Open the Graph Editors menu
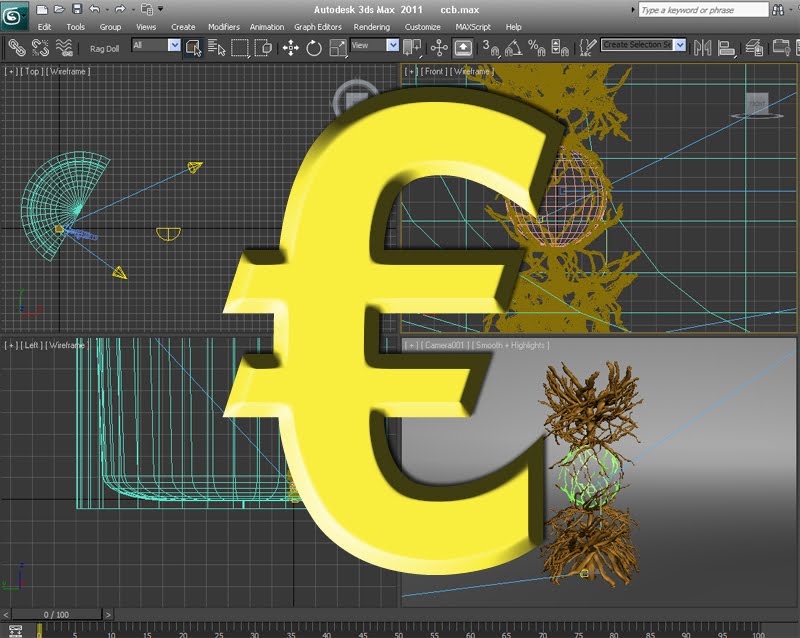The width and height of the screenshot is (800, 638). pos(317,27)
